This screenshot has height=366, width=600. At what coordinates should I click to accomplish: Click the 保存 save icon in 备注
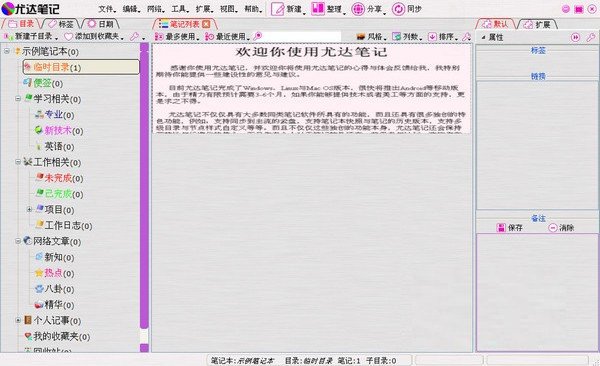(501, 228)
